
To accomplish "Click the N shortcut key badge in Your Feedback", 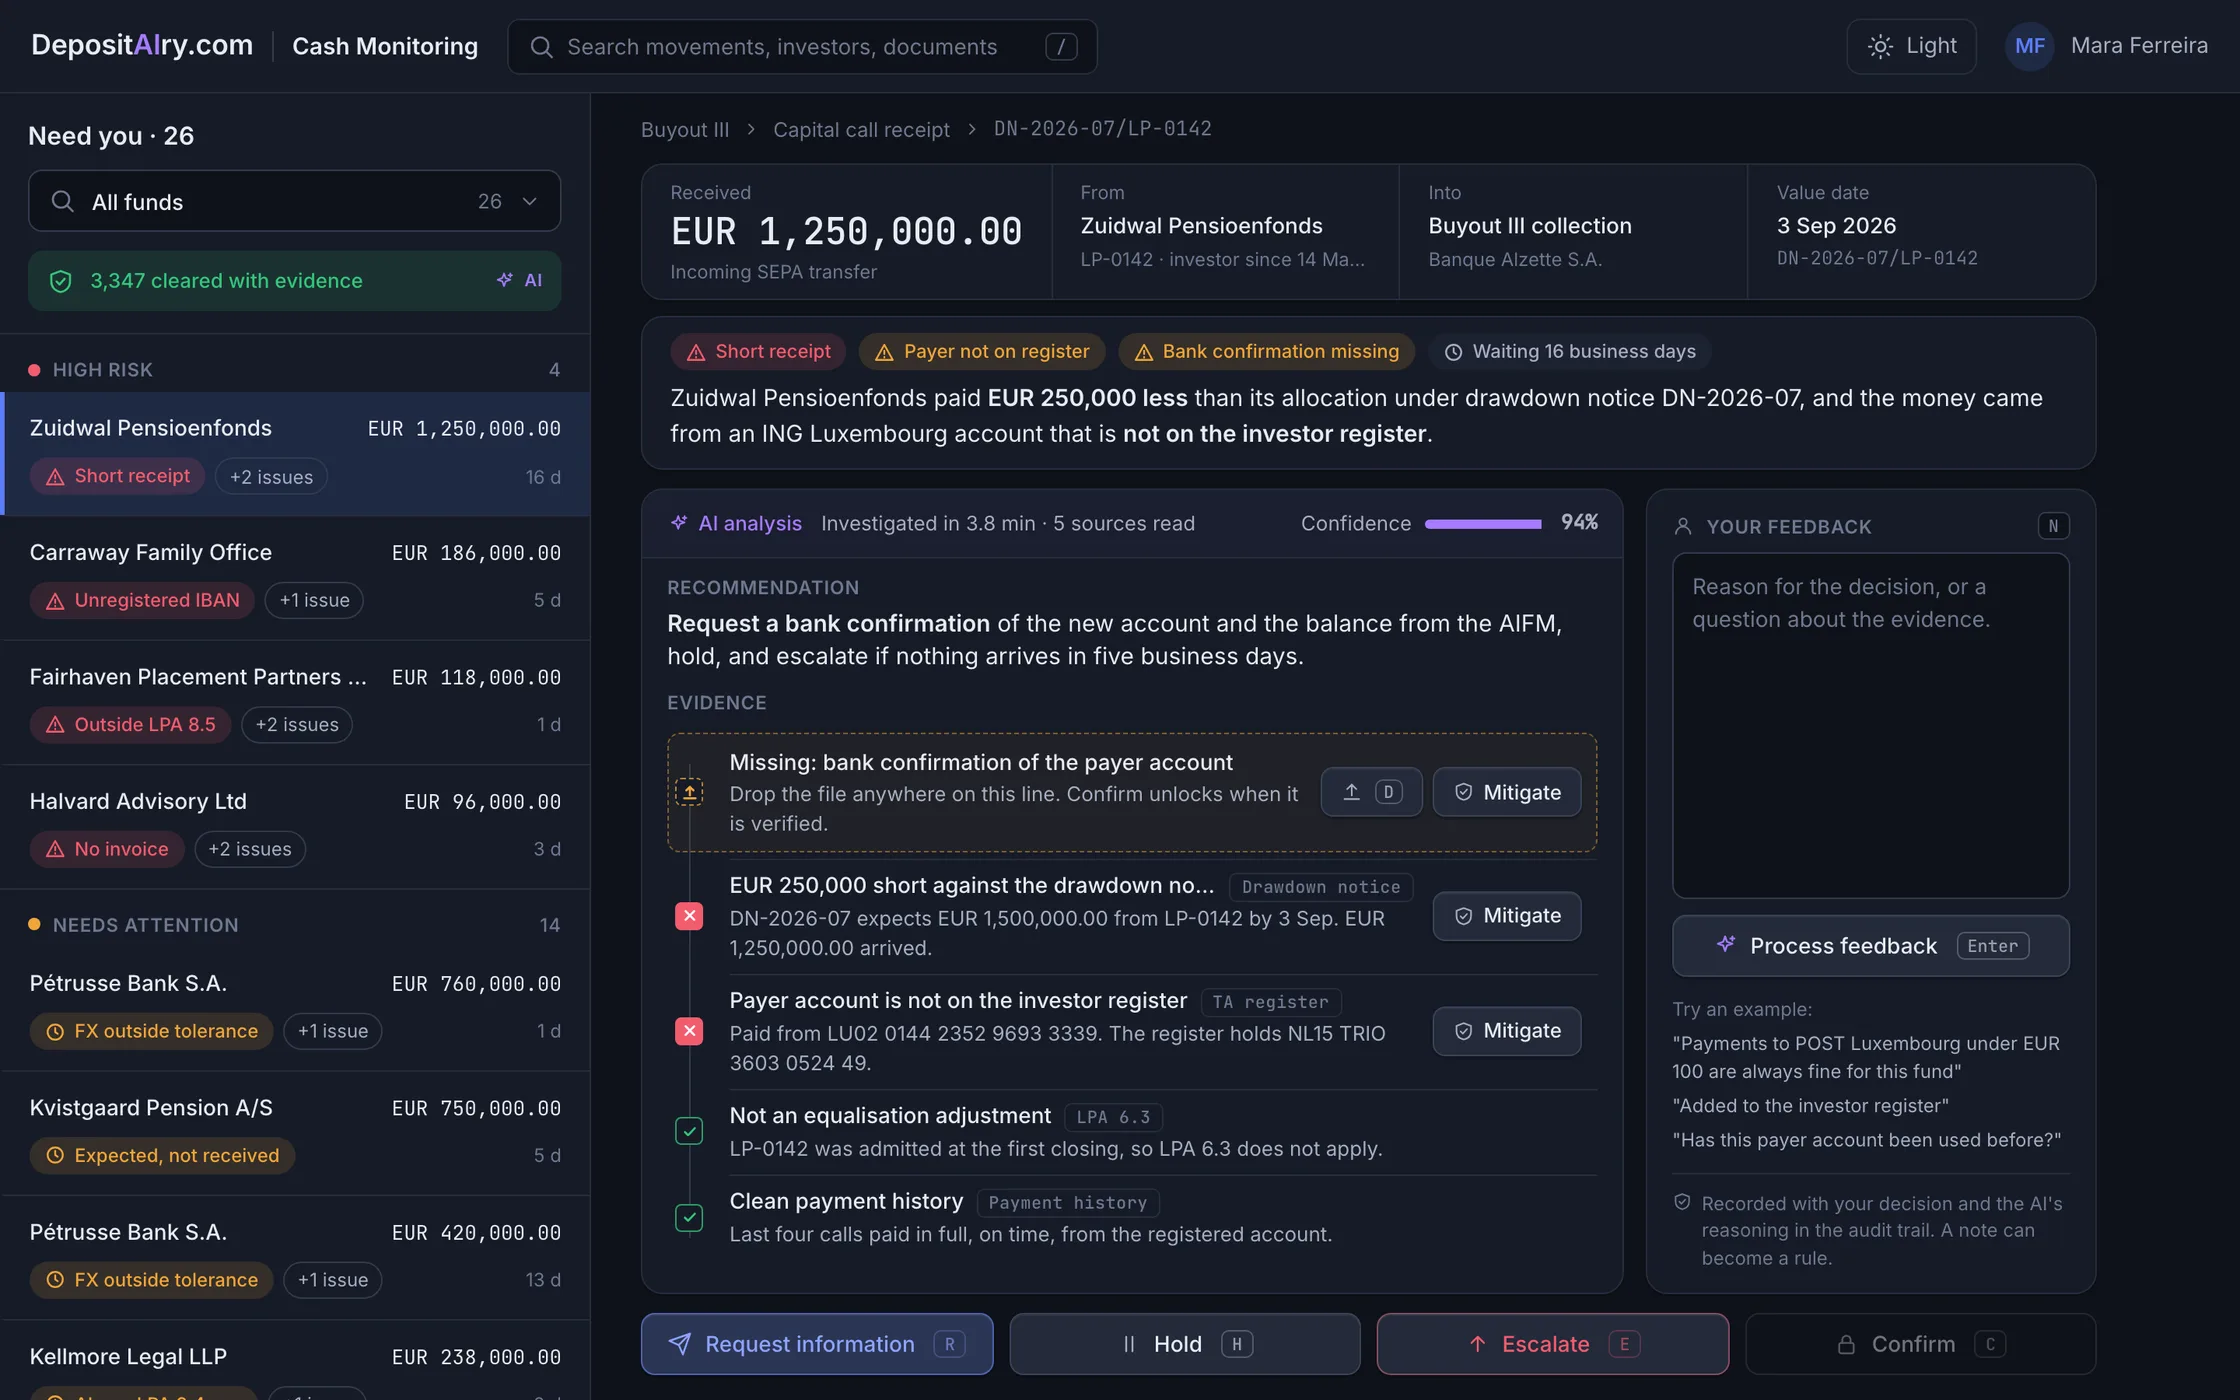I will tap(2053, 526).
